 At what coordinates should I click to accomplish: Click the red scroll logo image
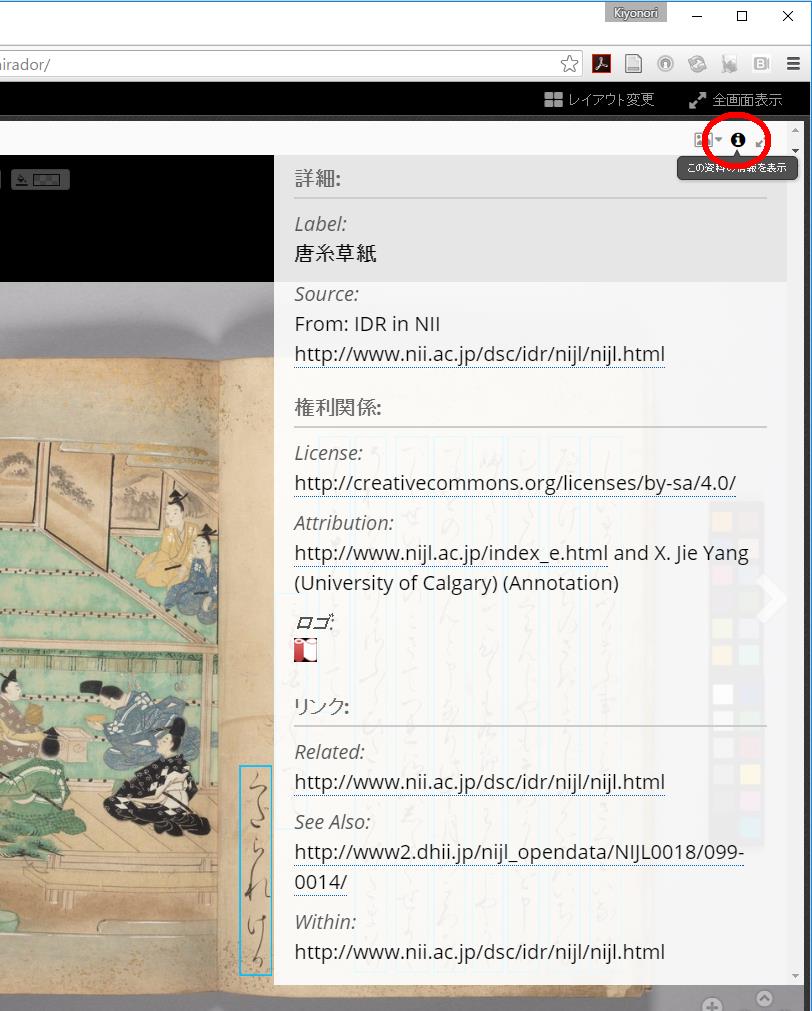tap(305, 650)
